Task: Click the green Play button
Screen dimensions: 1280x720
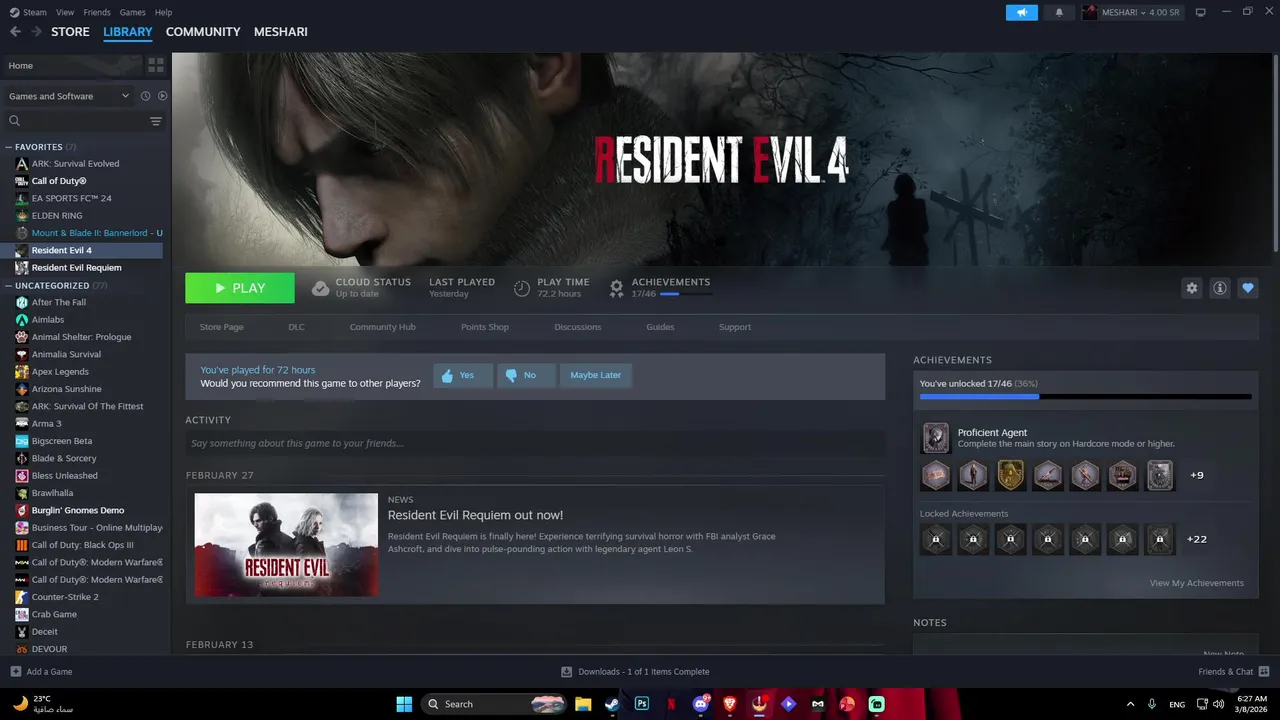Action: tap(240, 288)
